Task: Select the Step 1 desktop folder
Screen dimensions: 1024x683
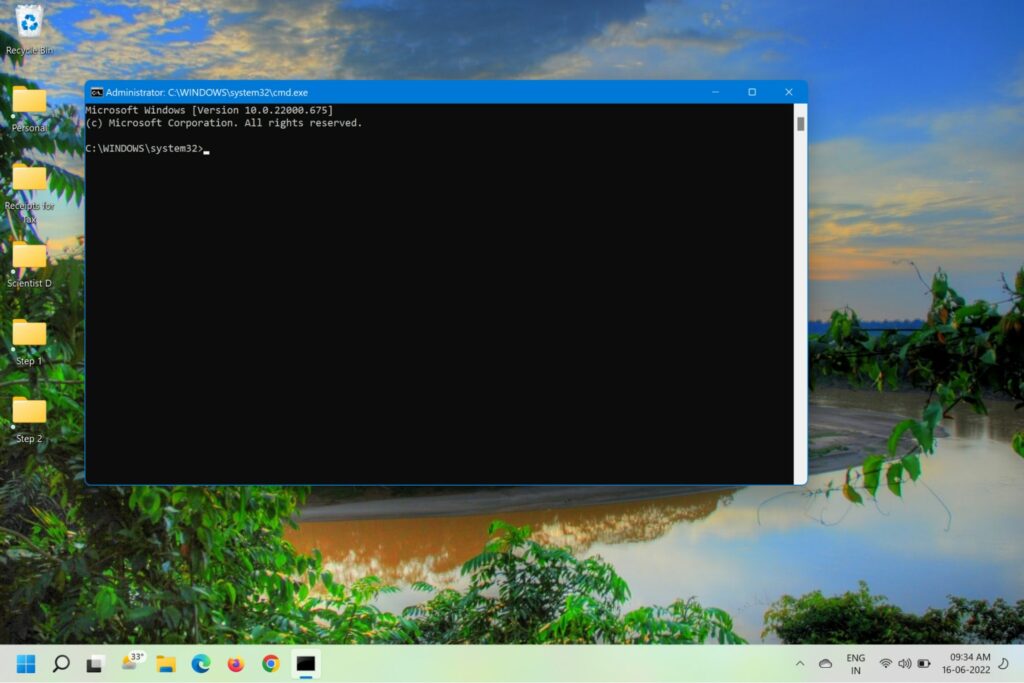Action: tap(29, 334)
